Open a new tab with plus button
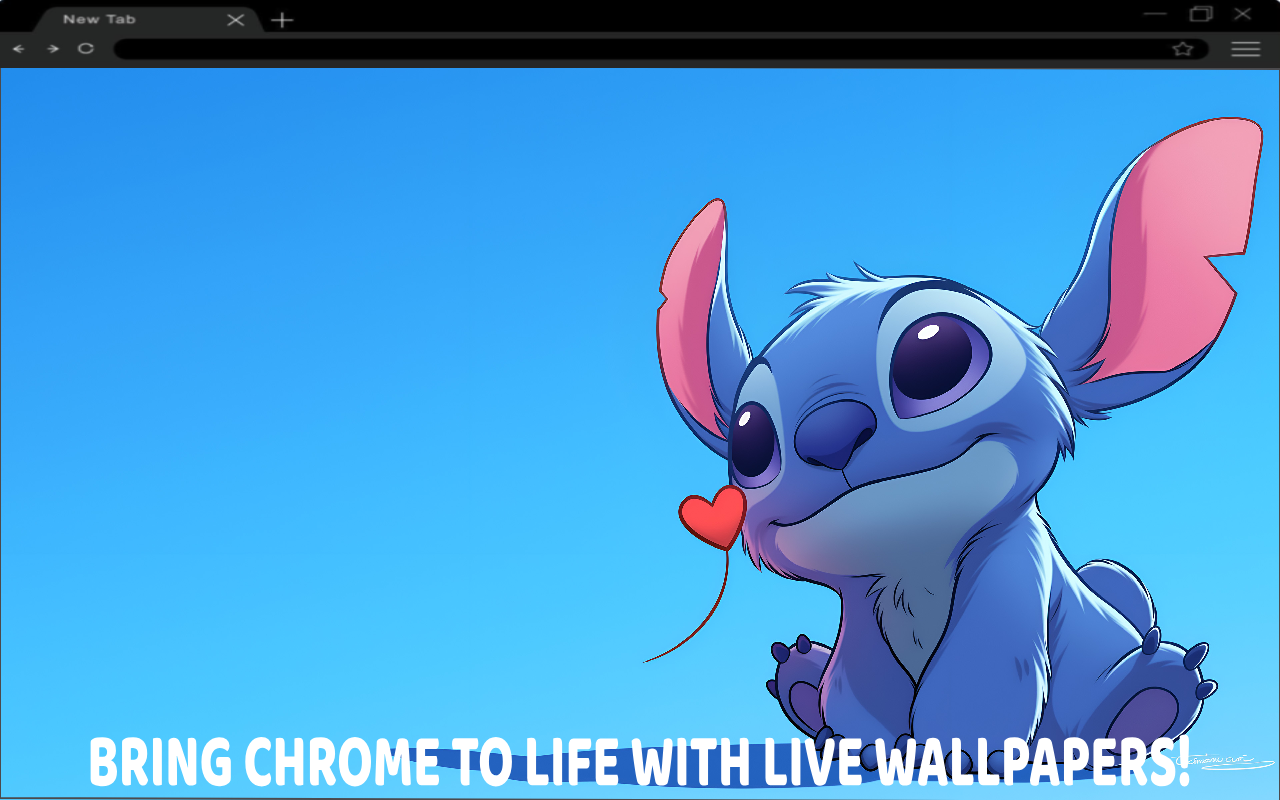The image size is (1280, 800). (283, 19)
